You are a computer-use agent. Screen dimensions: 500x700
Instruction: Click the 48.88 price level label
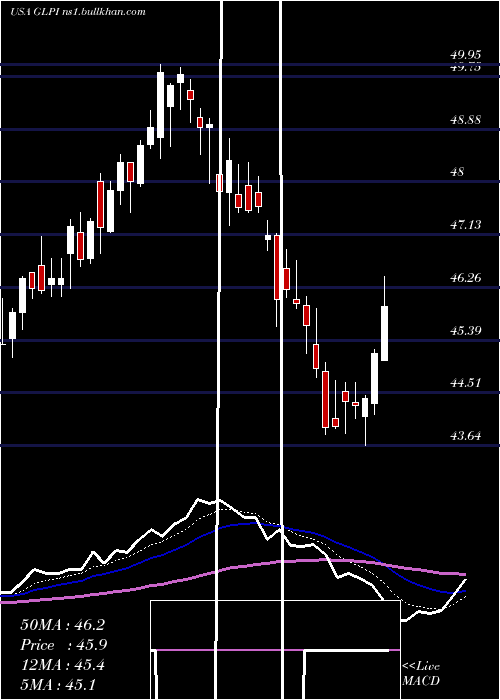coord(466,120)
